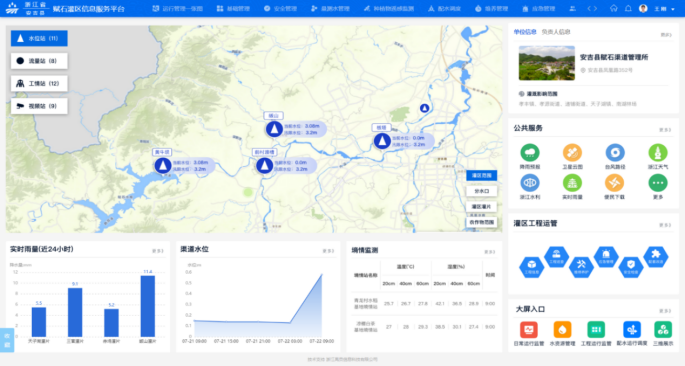Expand 更多 in the 实时雨量 panel

(157, 251)
